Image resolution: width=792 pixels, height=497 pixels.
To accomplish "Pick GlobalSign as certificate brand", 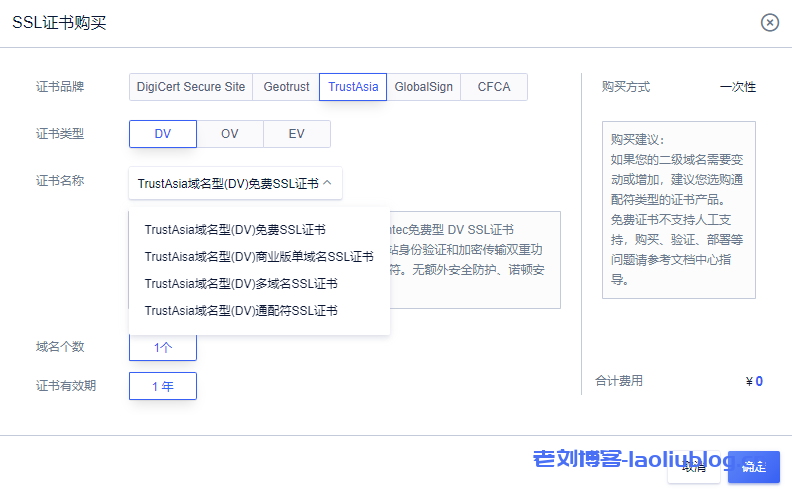I will (423, 87).
